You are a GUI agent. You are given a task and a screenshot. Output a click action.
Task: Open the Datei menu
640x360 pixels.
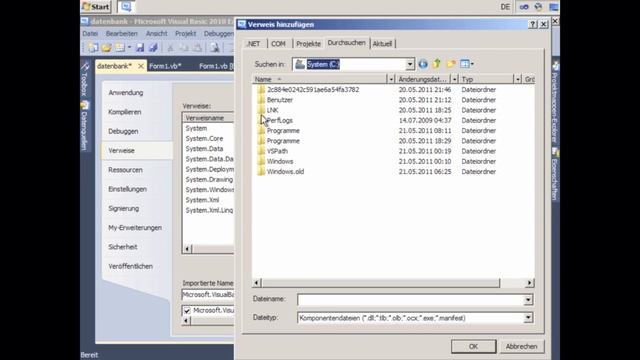90,33
